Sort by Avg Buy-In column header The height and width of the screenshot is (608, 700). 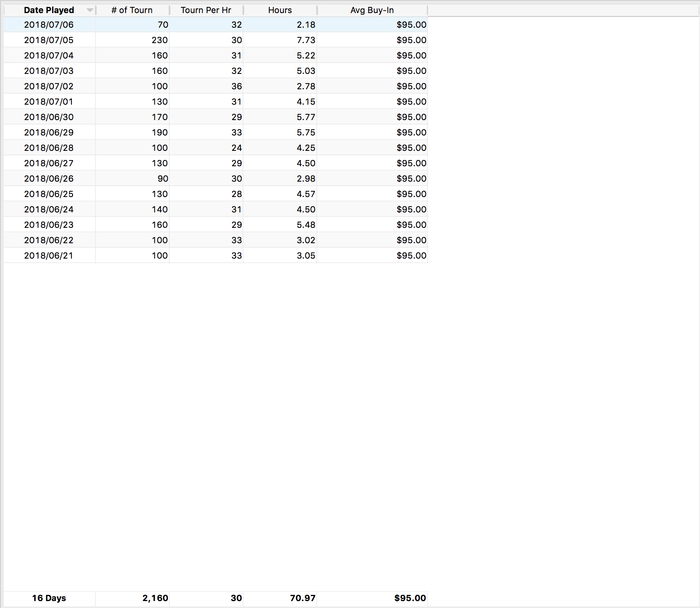point(372,10)
